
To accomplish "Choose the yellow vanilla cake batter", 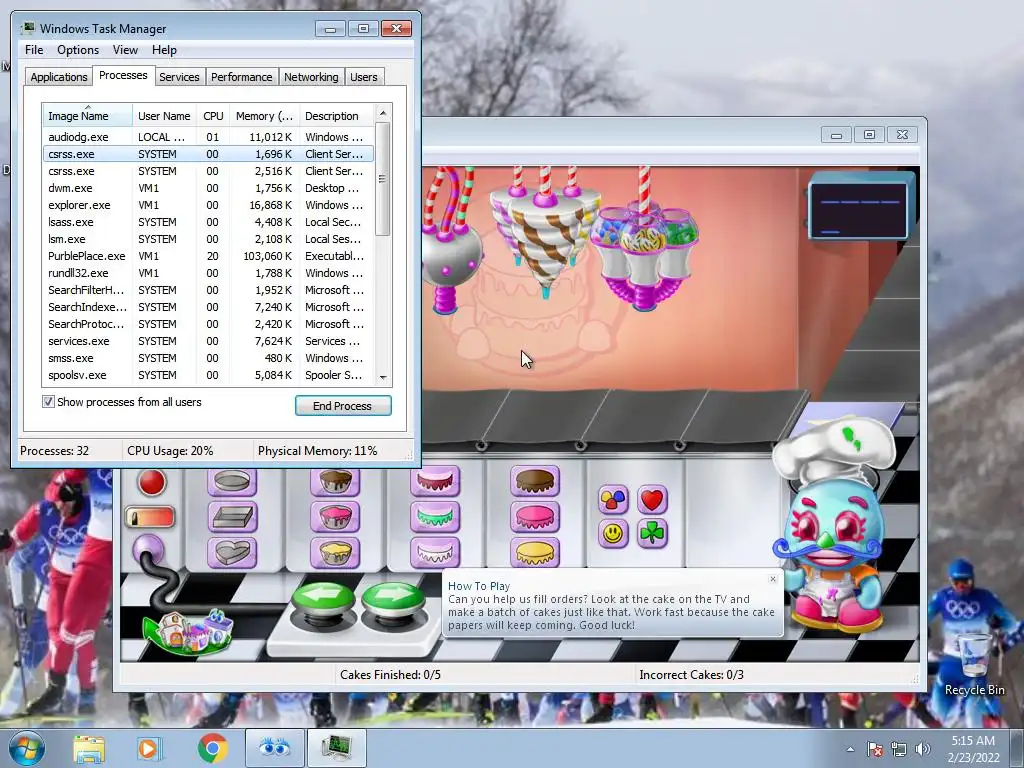I will coord(335,552).
